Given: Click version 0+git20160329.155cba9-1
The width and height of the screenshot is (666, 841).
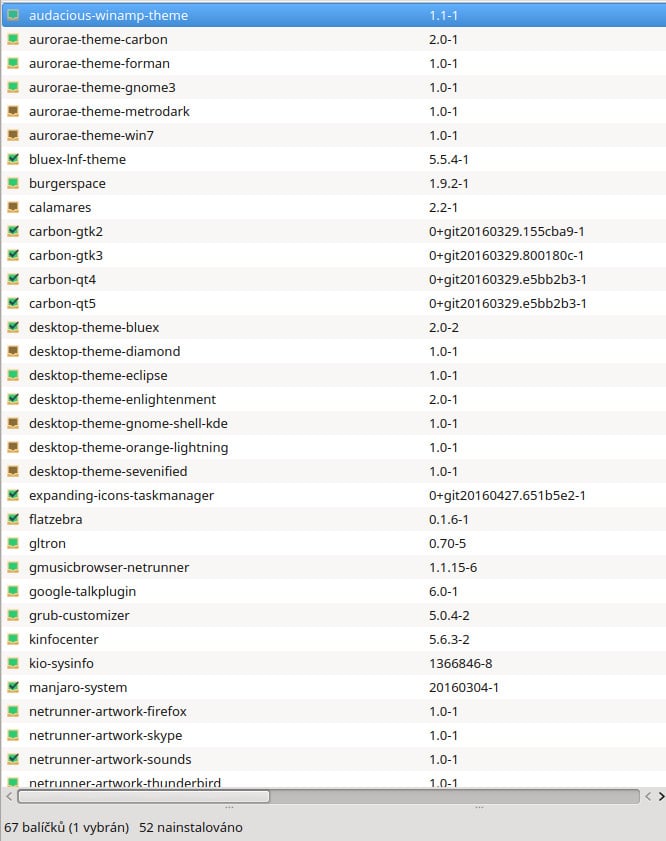Looking at the screenshot, I should pyautogui.click(x=507, y=231).
